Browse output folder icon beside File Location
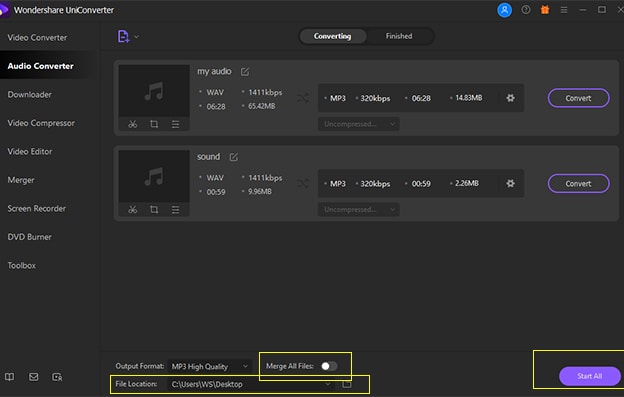The image size is (624, 397). pyautogui.click(x=347, y=384)
